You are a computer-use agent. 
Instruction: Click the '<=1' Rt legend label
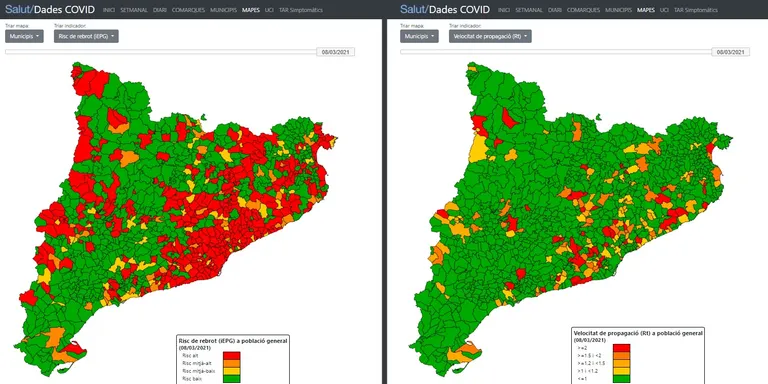click(x=582, y=379)
